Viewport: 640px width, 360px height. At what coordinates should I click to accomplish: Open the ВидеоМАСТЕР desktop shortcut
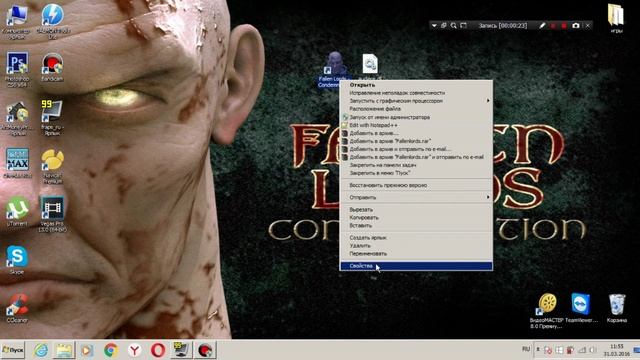click(x=547, y=310)
